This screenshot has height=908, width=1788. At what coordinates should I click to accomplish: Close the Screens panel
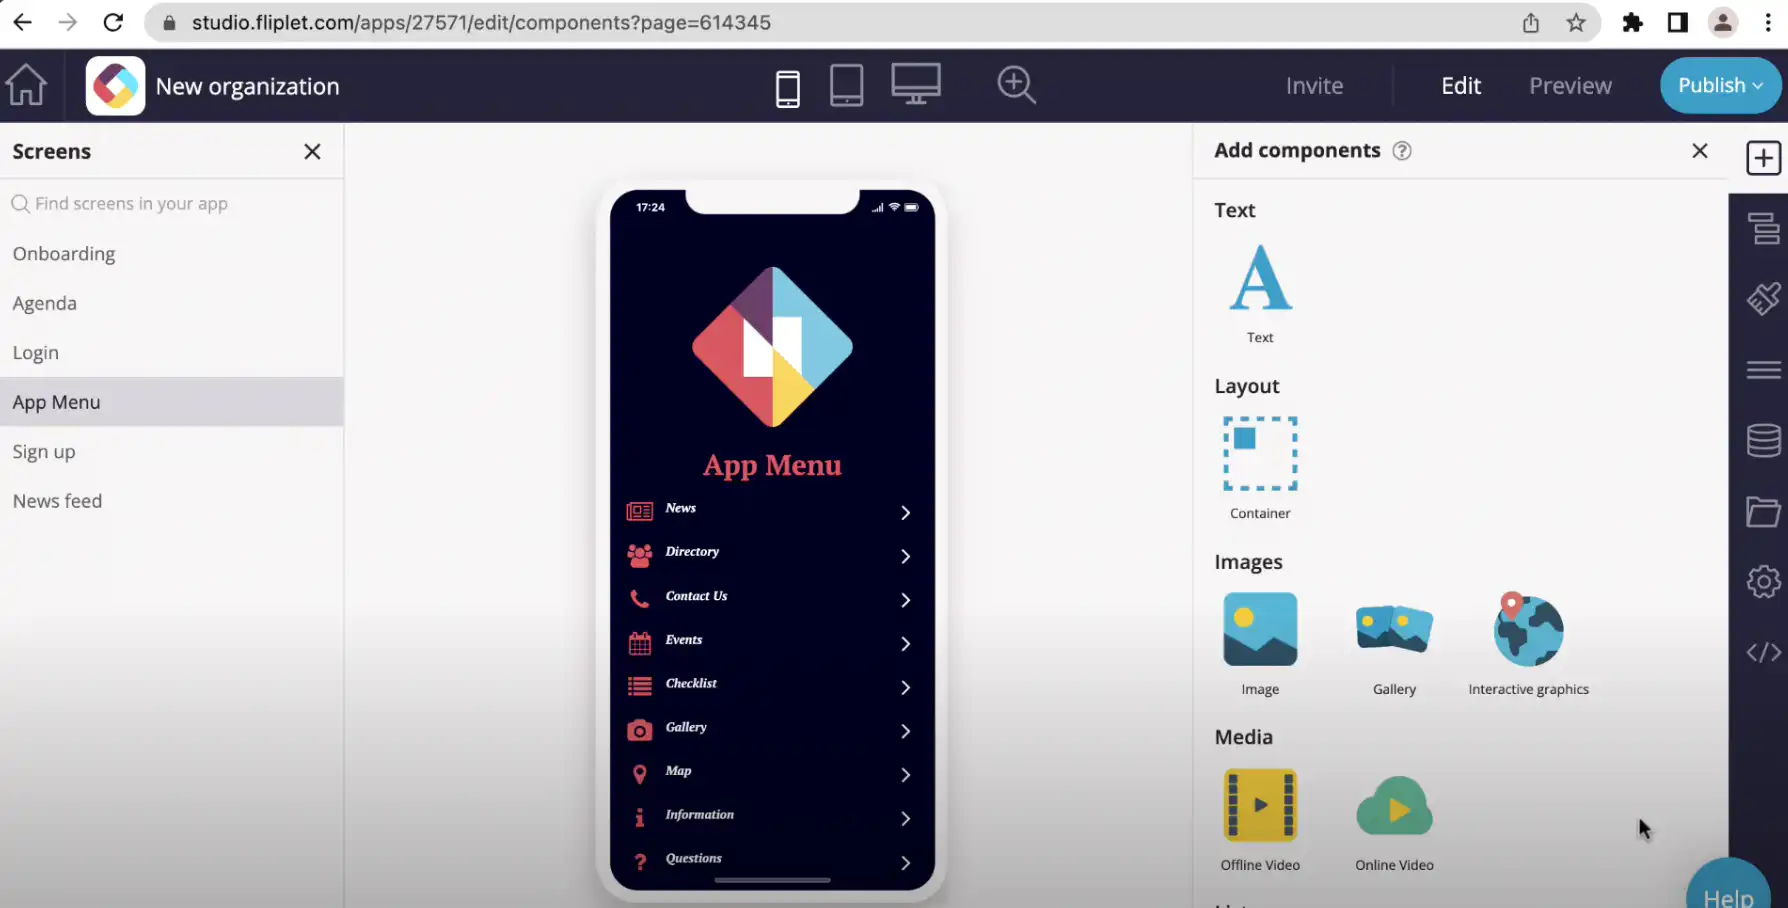pos(312,151)
